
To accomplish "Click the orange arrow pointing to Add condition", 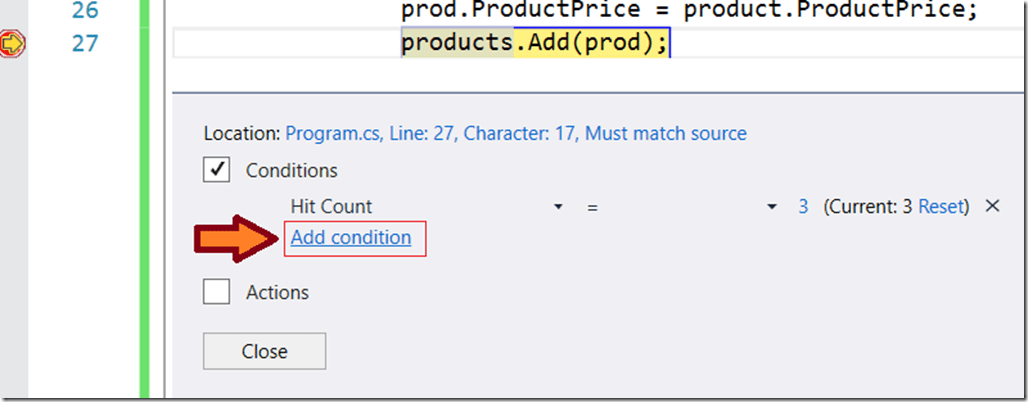I will (x=234, y=238).
